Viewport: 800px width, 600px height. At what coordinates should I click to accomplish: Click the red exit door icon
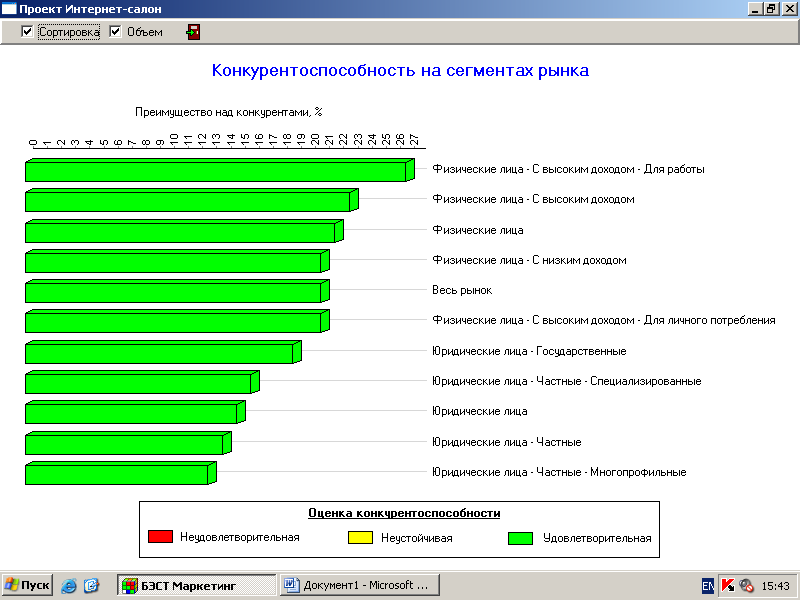point(193,32)
